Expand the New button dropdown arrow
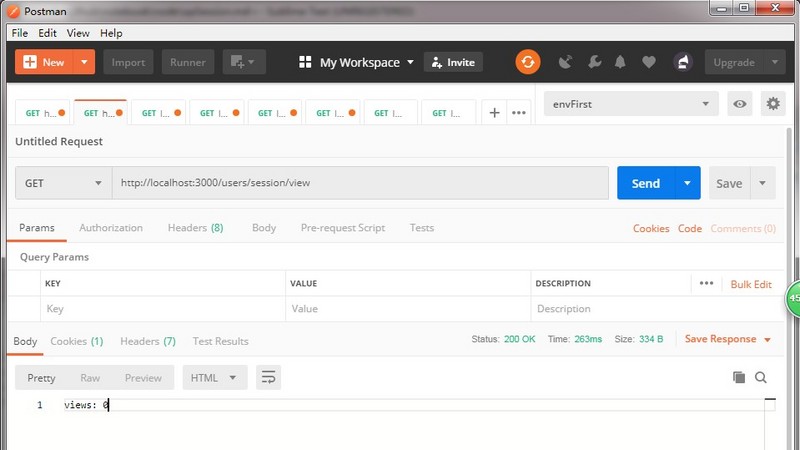This screenshot has height=450, width=800. 84,62
